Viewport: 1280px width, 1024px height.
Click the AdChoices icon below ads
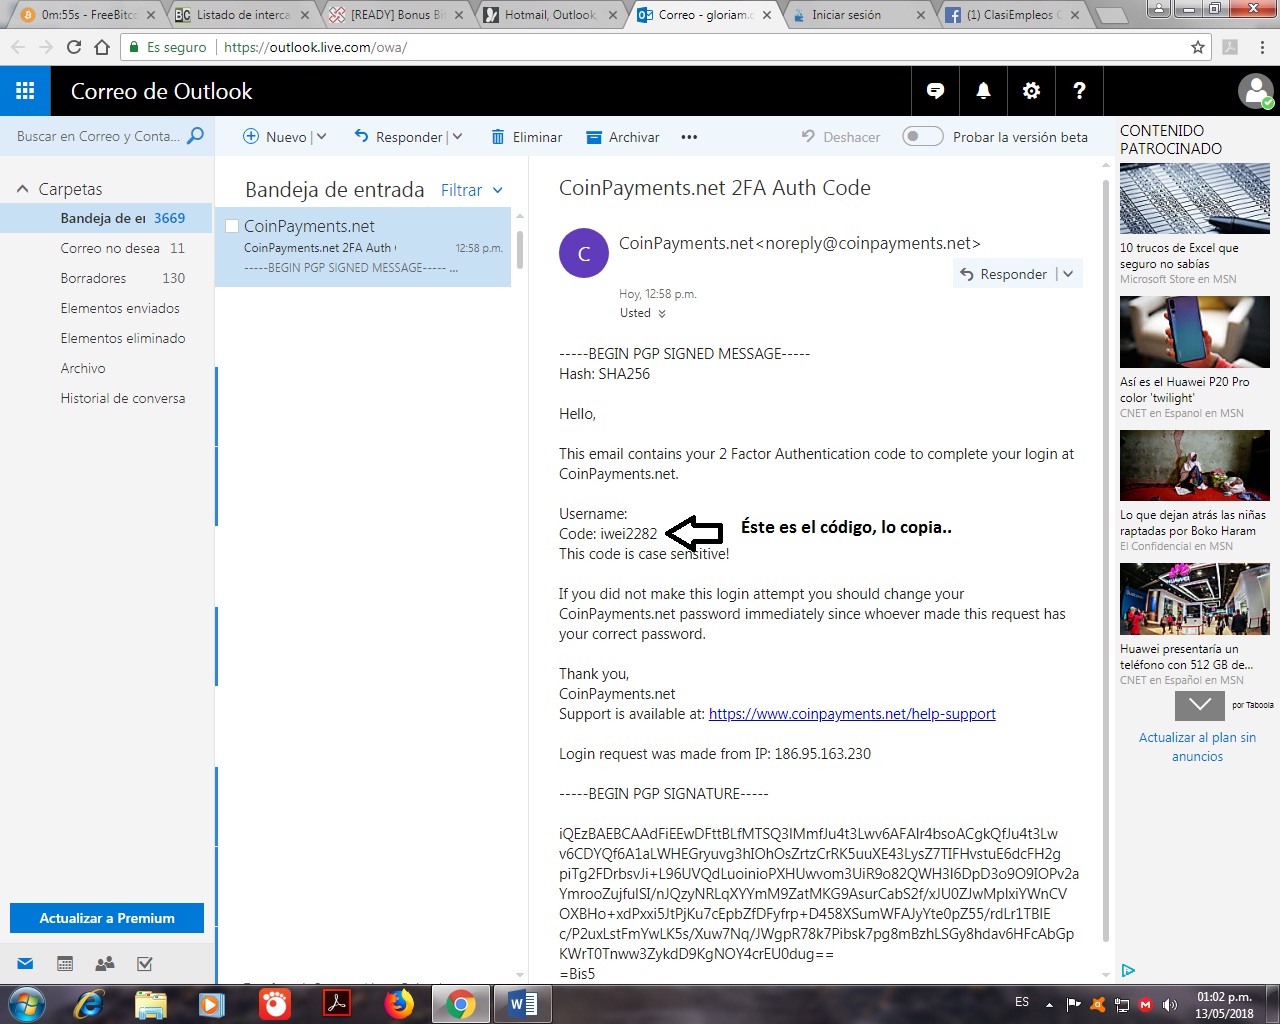pos(1128,970)
